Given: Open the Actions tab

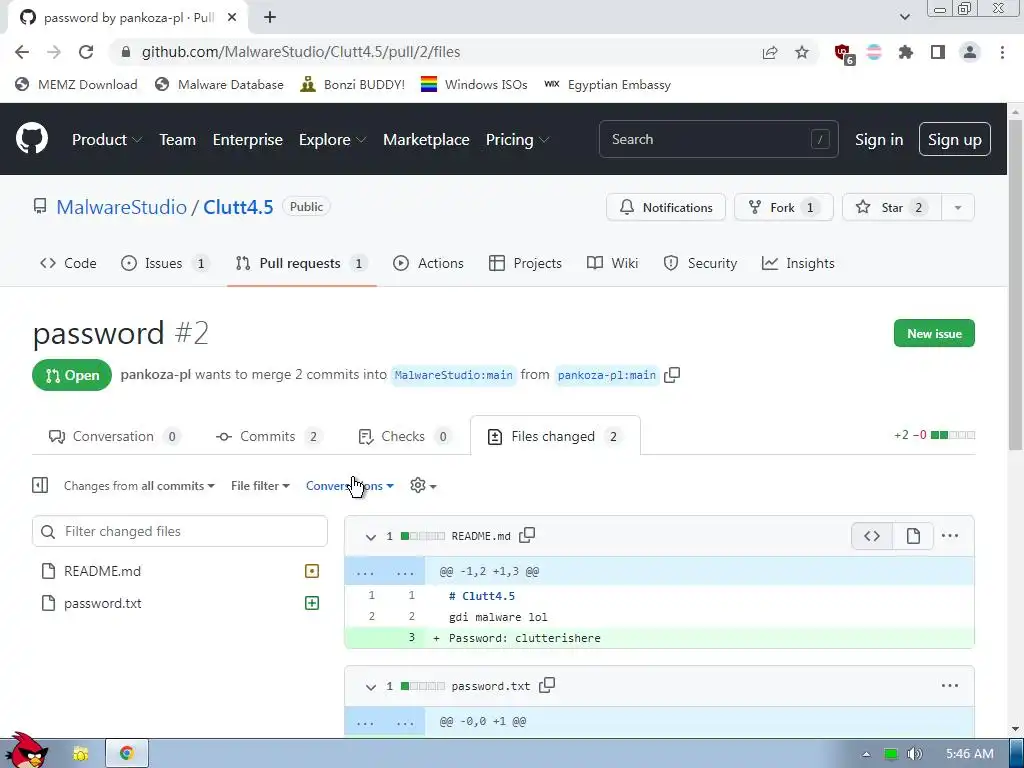Looking at the screenshot, I should click(x=428, y=263).
